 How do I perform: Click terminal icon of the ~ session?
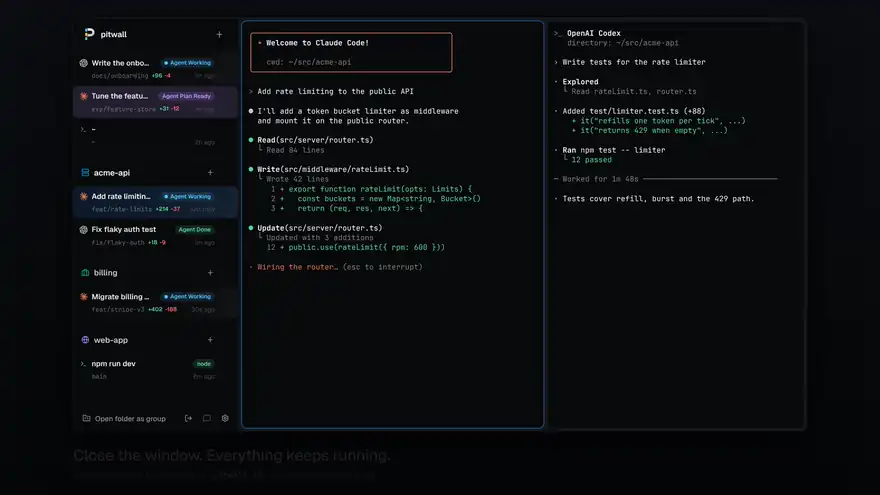click(x=84, y=130)
